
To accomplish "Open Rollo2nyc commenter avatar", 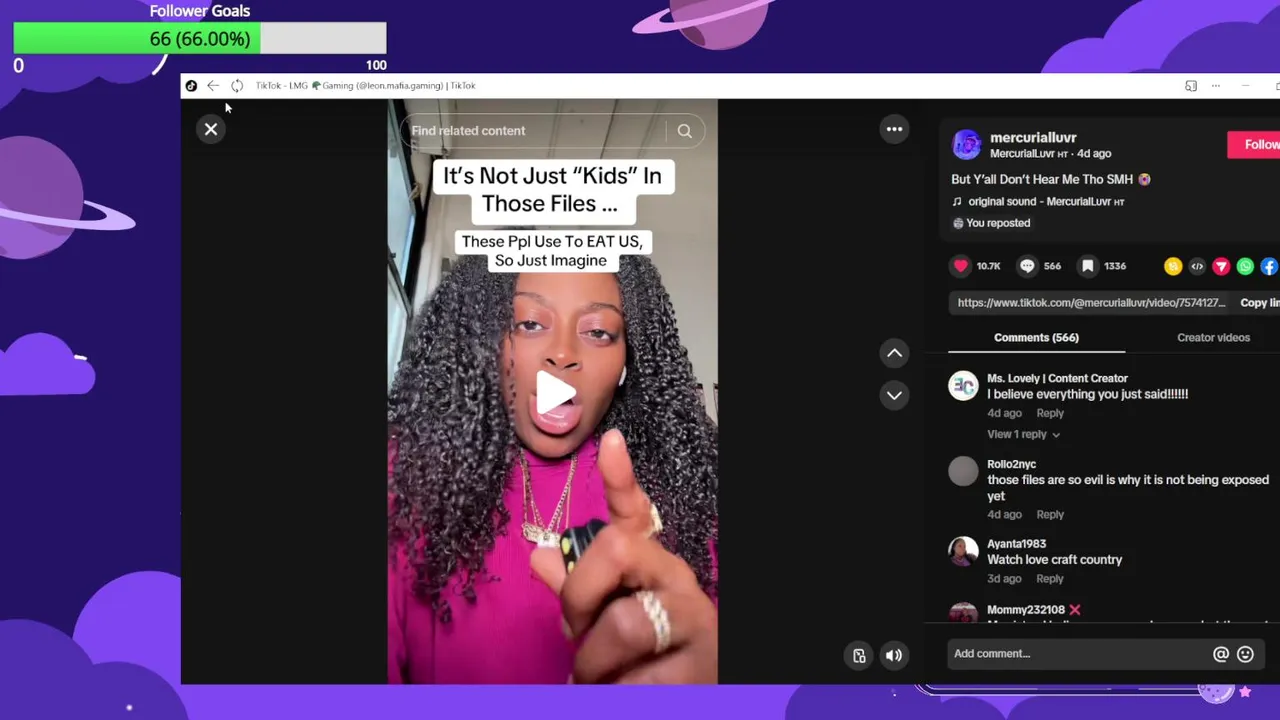I will tap(963, 471).
